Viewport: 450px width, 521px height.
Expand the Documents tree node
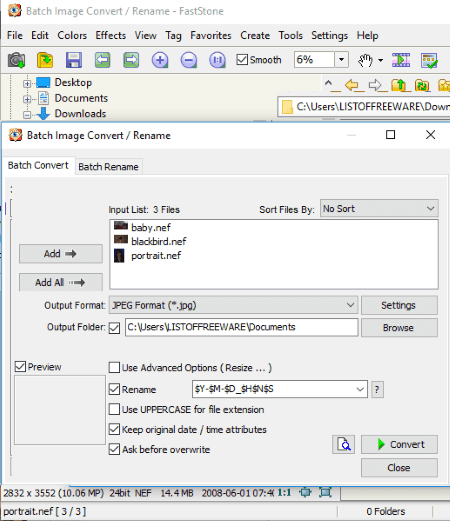coord(27,99)
